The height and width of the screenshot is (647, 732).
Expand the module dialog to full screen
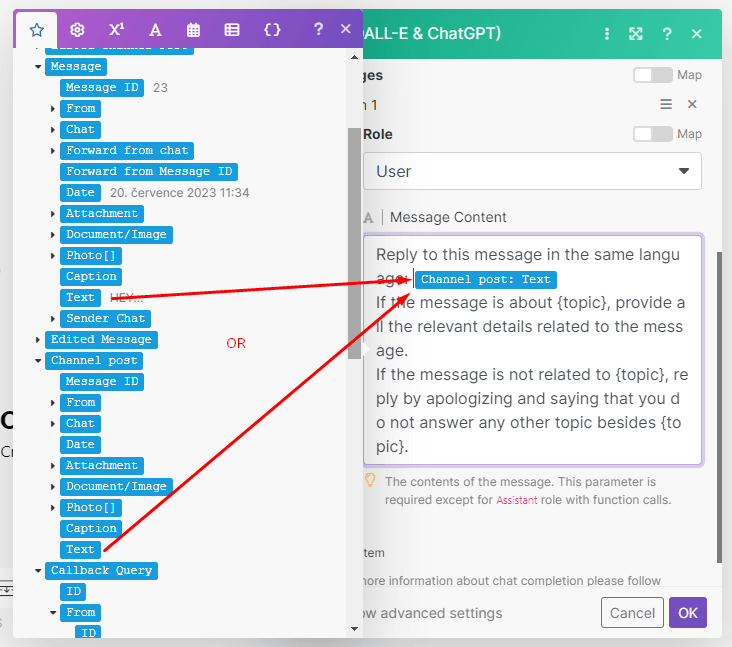pyautogui.click(x=635, y=34)
